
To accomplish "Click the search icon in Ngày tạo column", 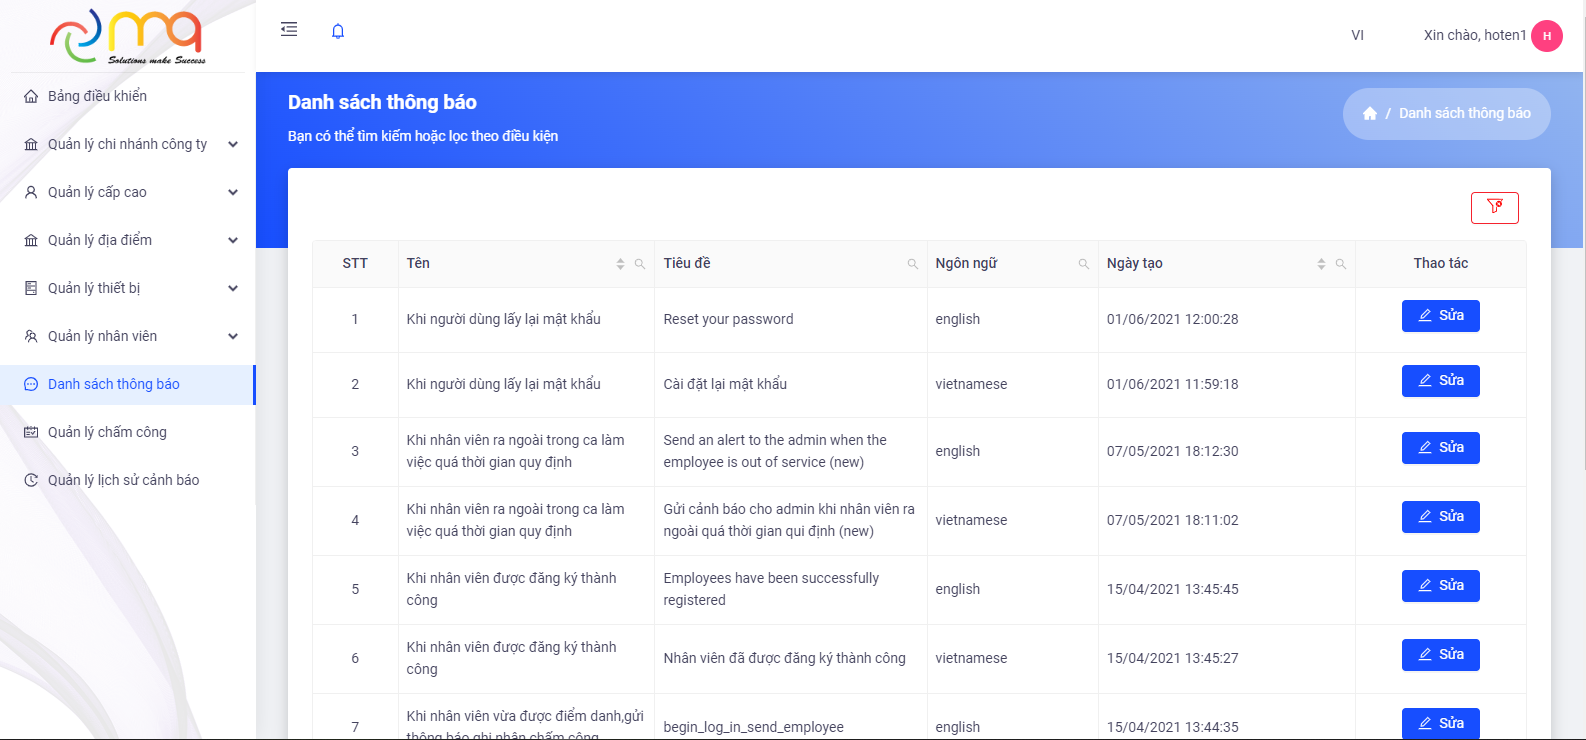I will pyautogui.click(x=1341, y=264).
